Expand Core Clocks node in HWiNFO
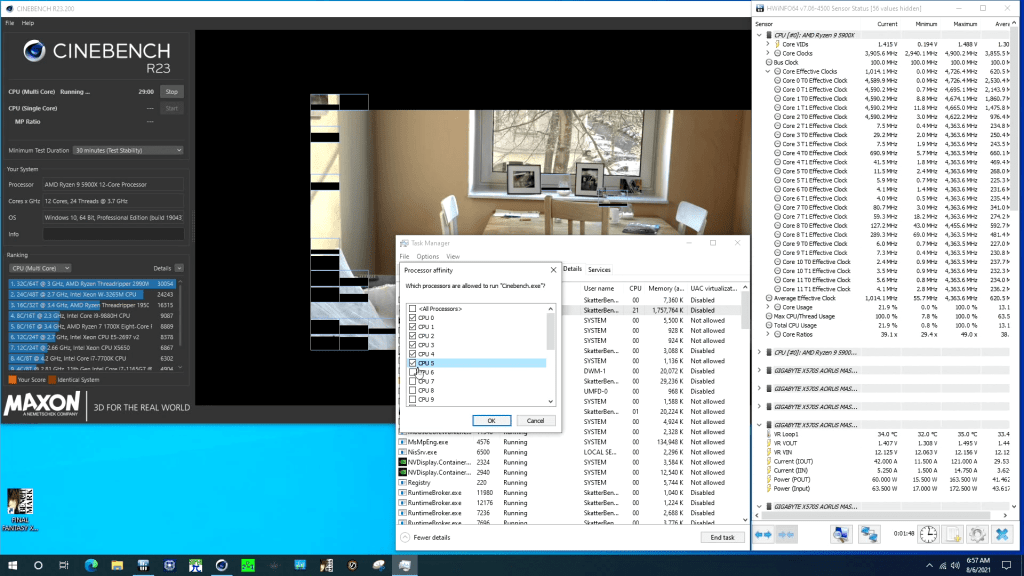Screen dimensions: 1024x576 coord(768,54)
